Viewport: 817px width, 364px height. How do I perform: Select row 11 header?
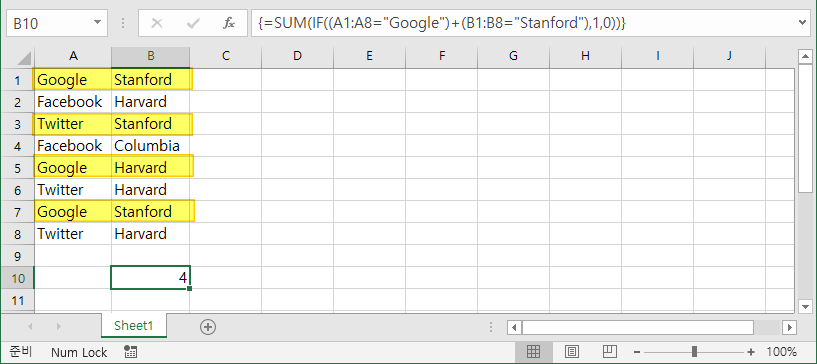pyautogui.click(x=18, y=300)
